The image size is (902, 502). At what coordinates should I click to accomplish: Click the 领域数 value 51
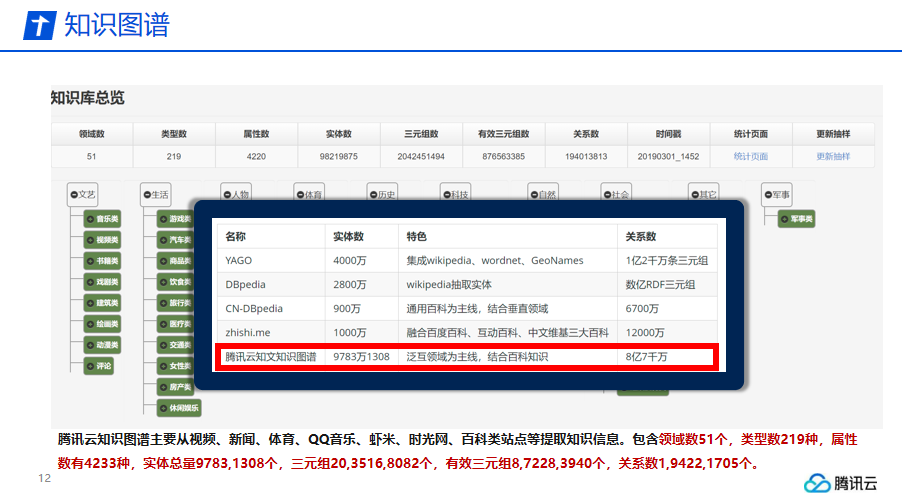(x=91, y=156)
